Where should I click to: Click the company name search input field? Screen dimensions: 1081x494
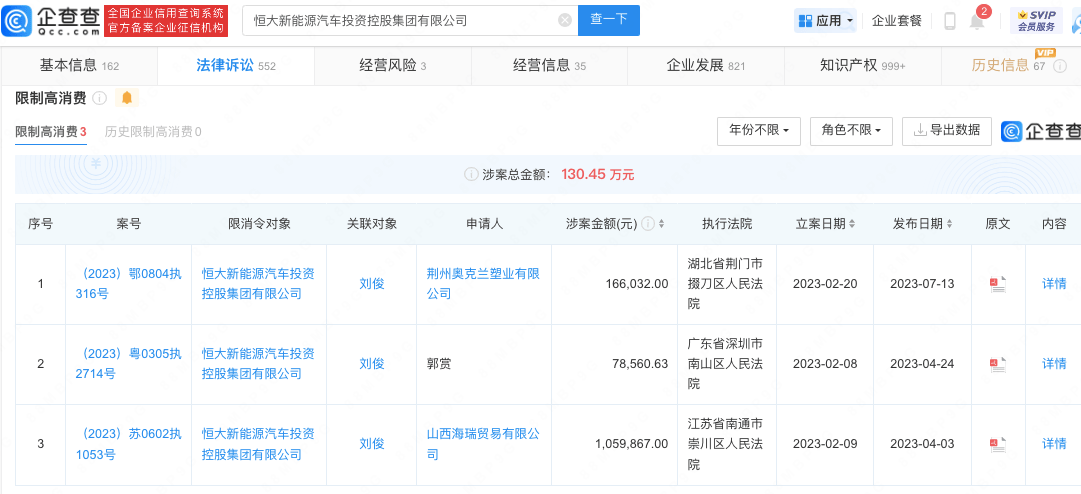[400, 20]
